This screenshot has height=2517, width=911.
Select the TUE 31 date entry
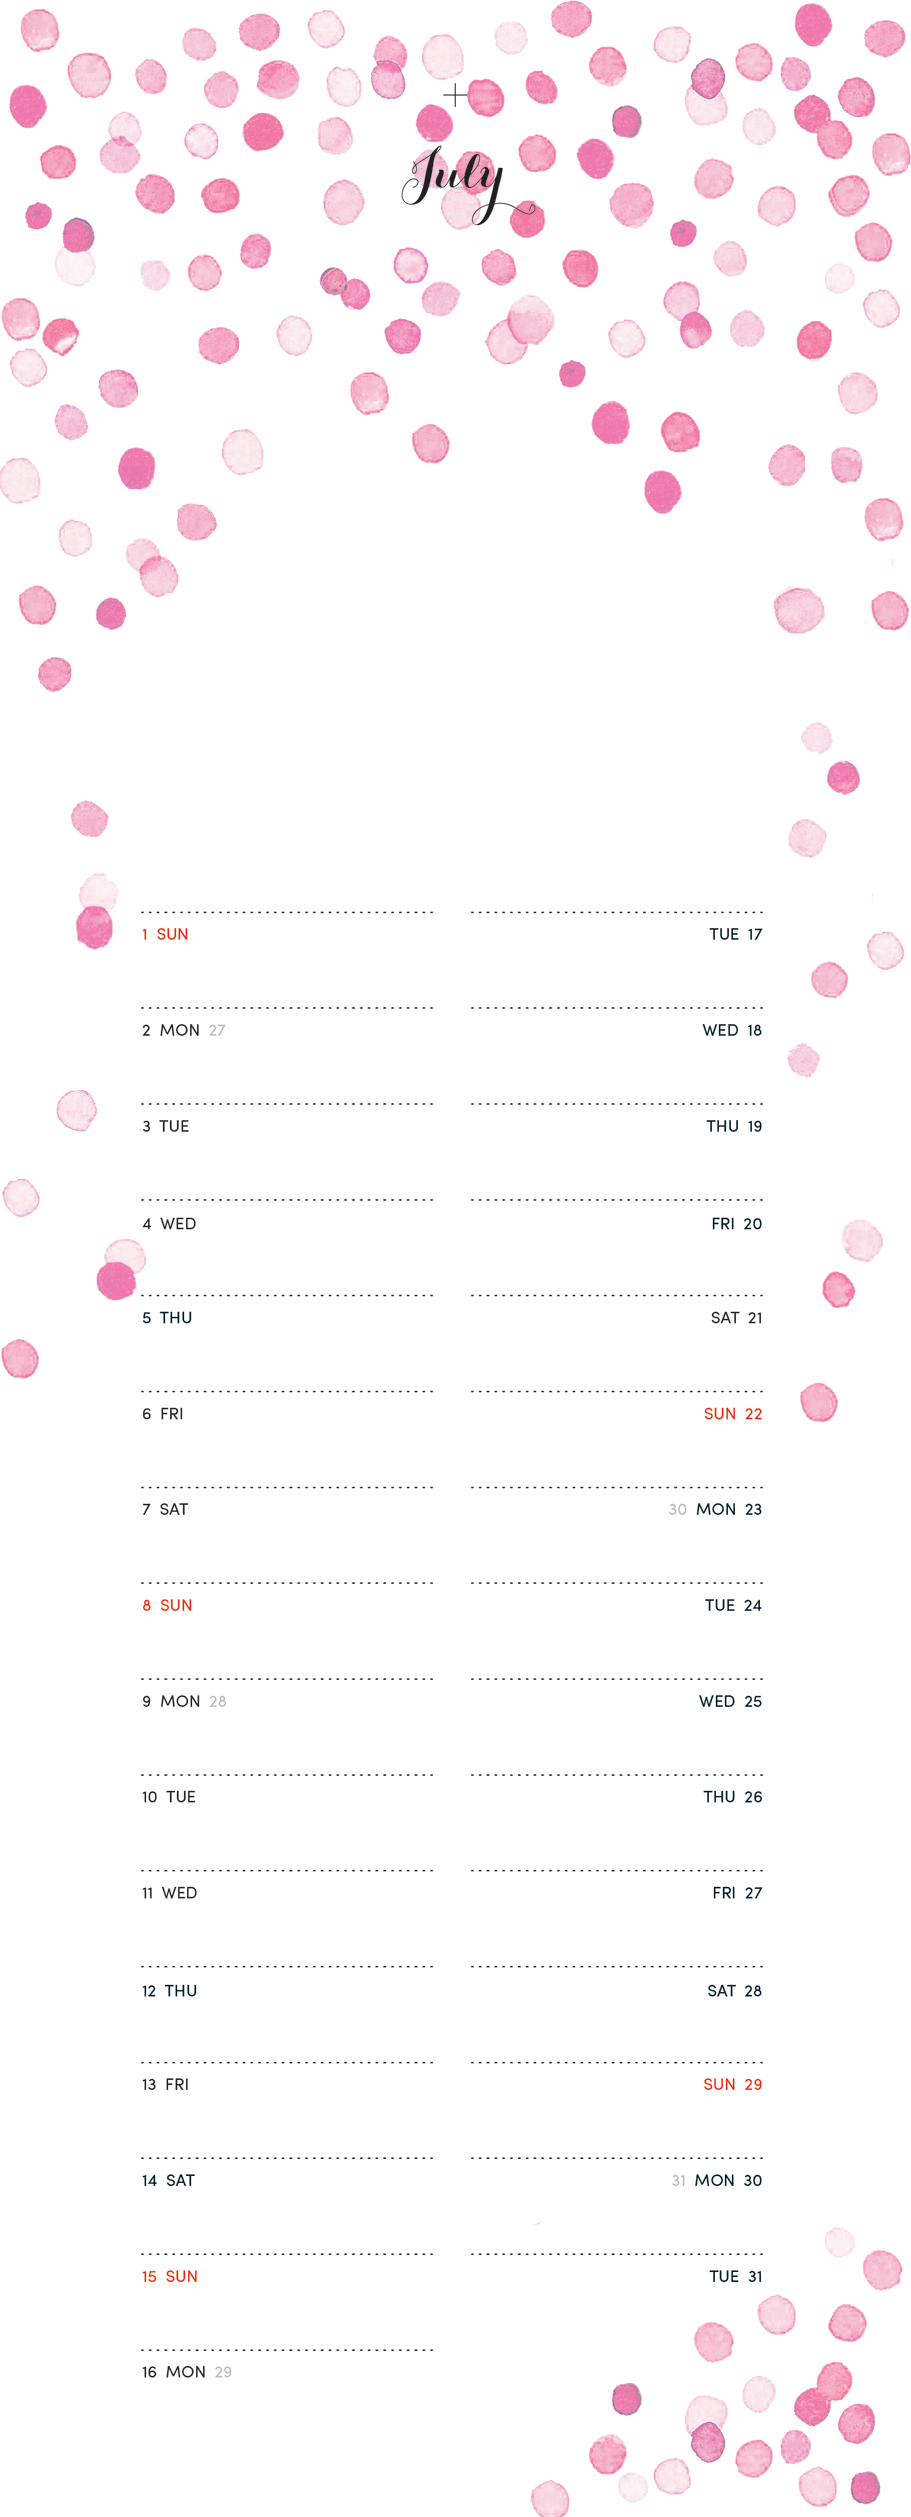(x=736, y=2276)
